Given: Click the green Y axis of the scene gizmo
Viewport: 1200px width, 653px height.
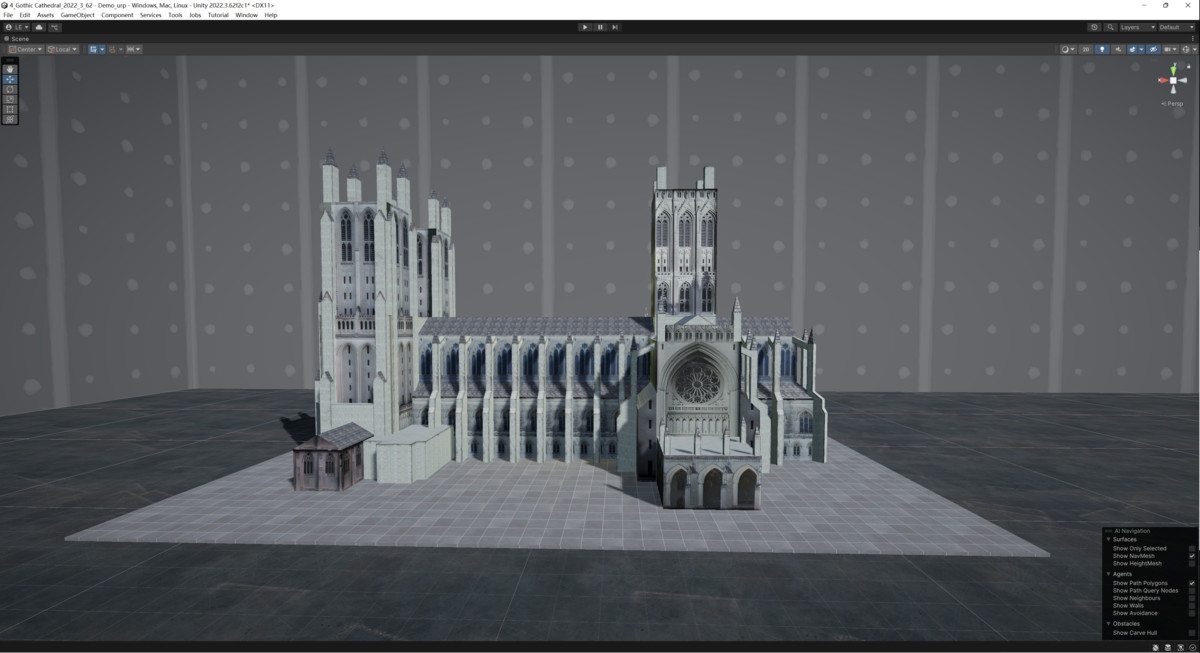Looking at the screenshot, I should [x=1172, y=68].
